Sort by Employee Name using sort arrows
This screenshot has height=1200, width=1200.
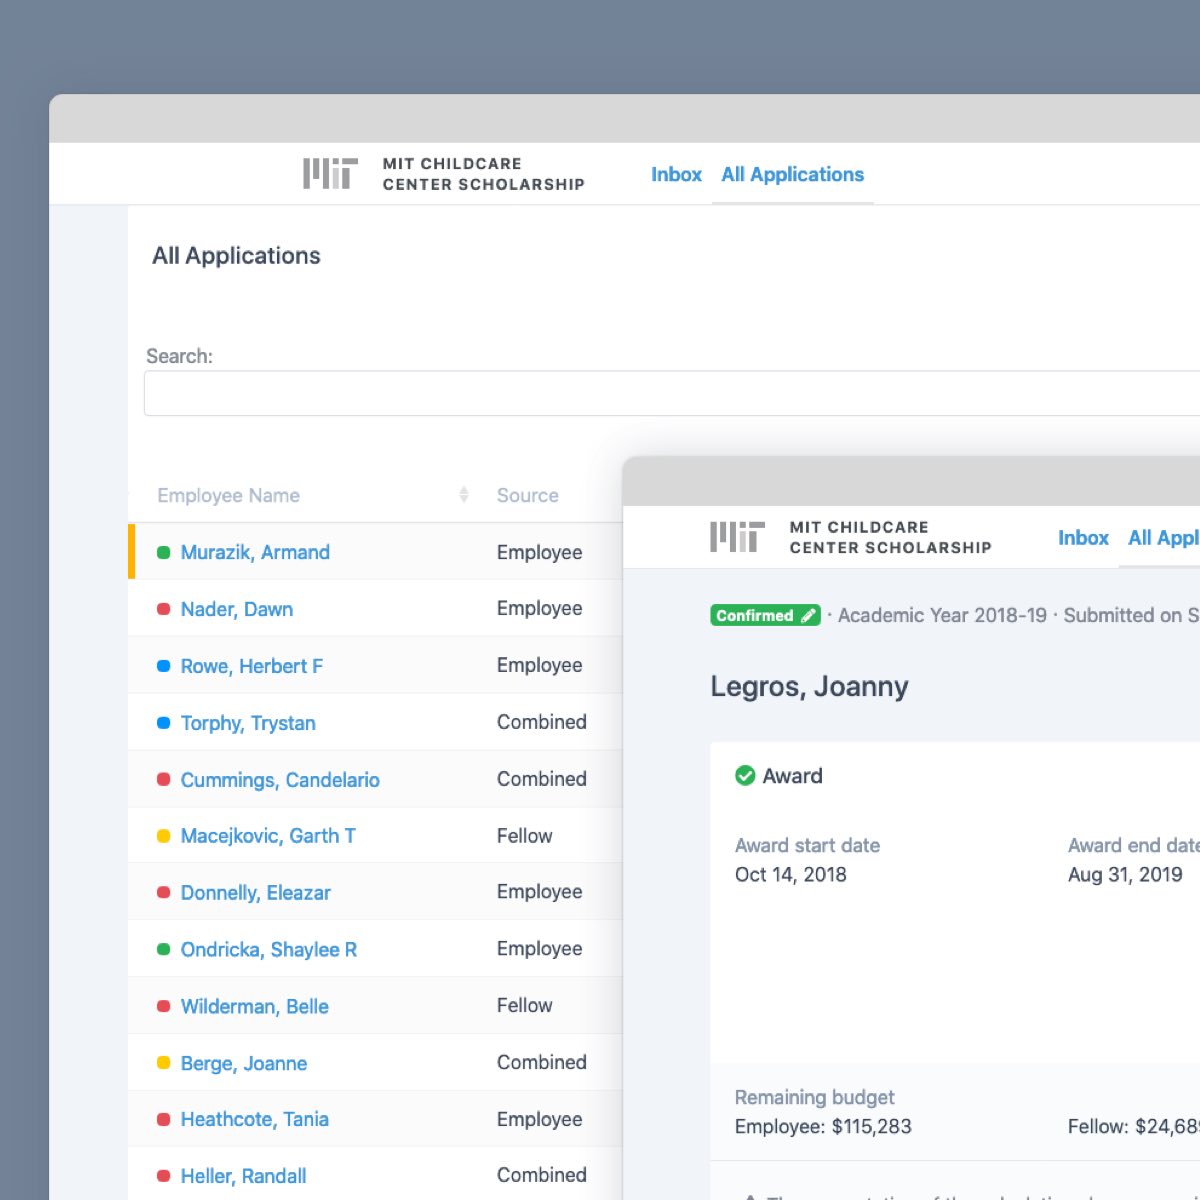[463, 495]
